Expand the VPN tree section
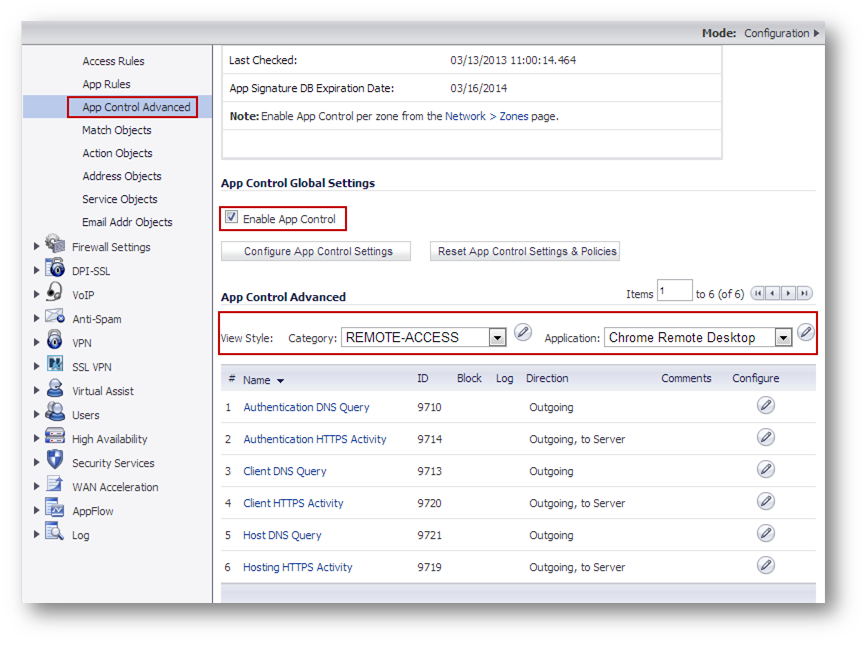This screenshot has width=867, height=645. [37, 343]
